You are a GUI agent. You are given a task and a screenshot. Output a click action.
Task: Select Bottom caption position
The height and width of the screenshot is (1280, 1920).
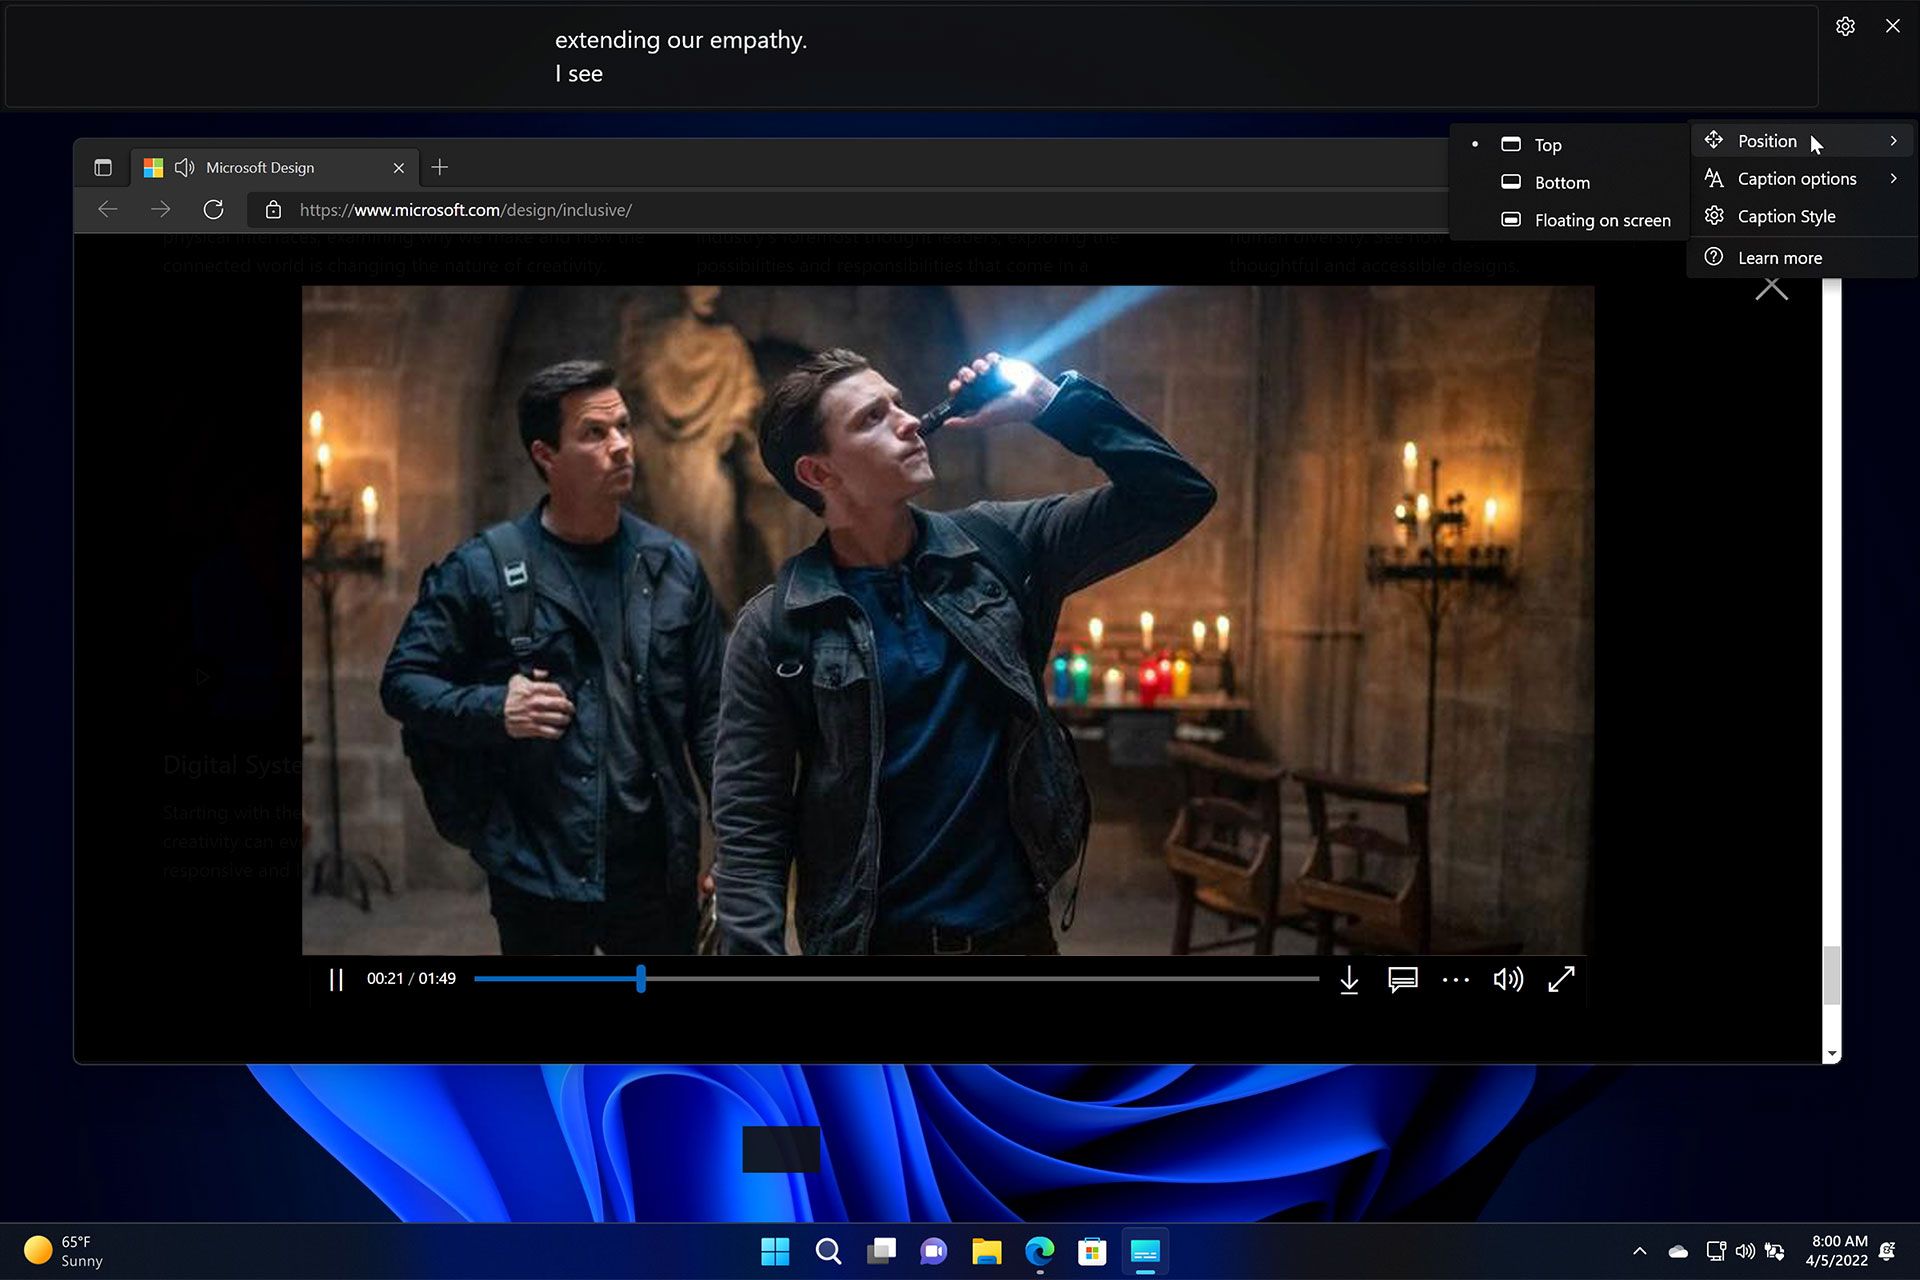[x=1561, y=183]
